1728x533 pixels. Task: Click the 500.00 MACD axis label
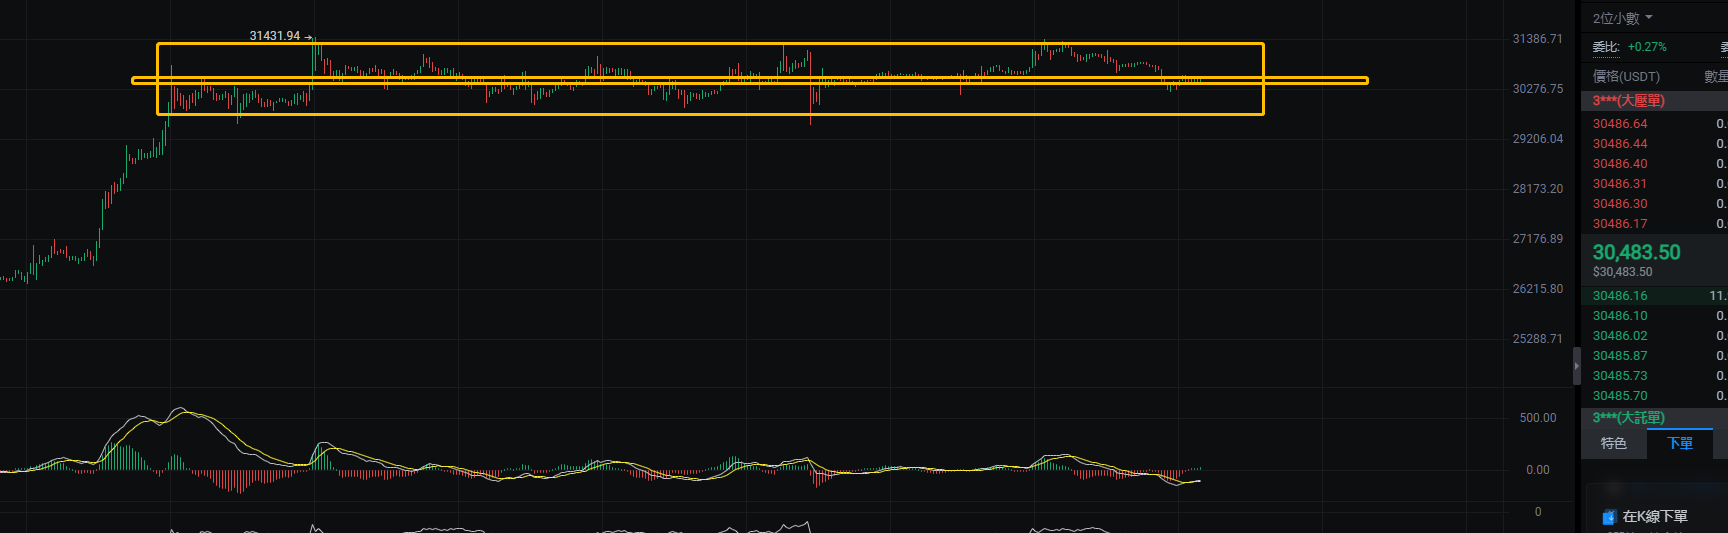[1538, 418]
